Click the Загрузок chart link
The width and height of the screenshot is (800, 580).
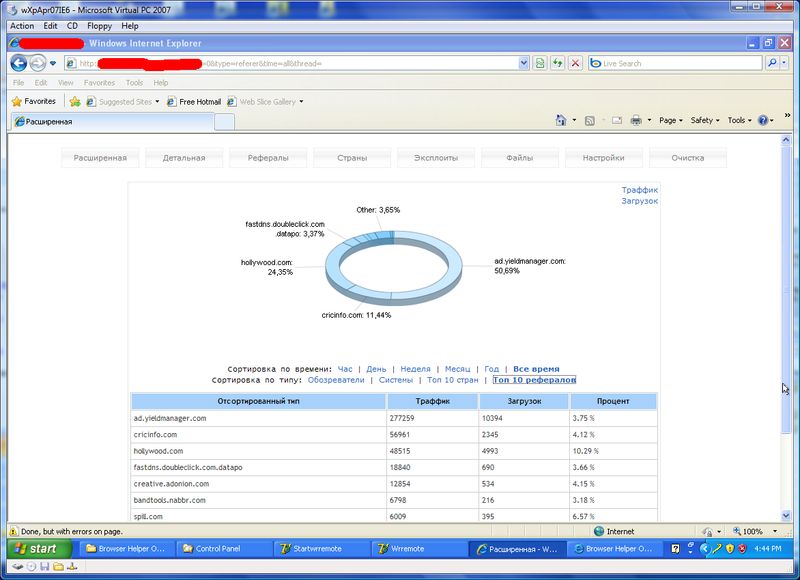click(640, 201)
